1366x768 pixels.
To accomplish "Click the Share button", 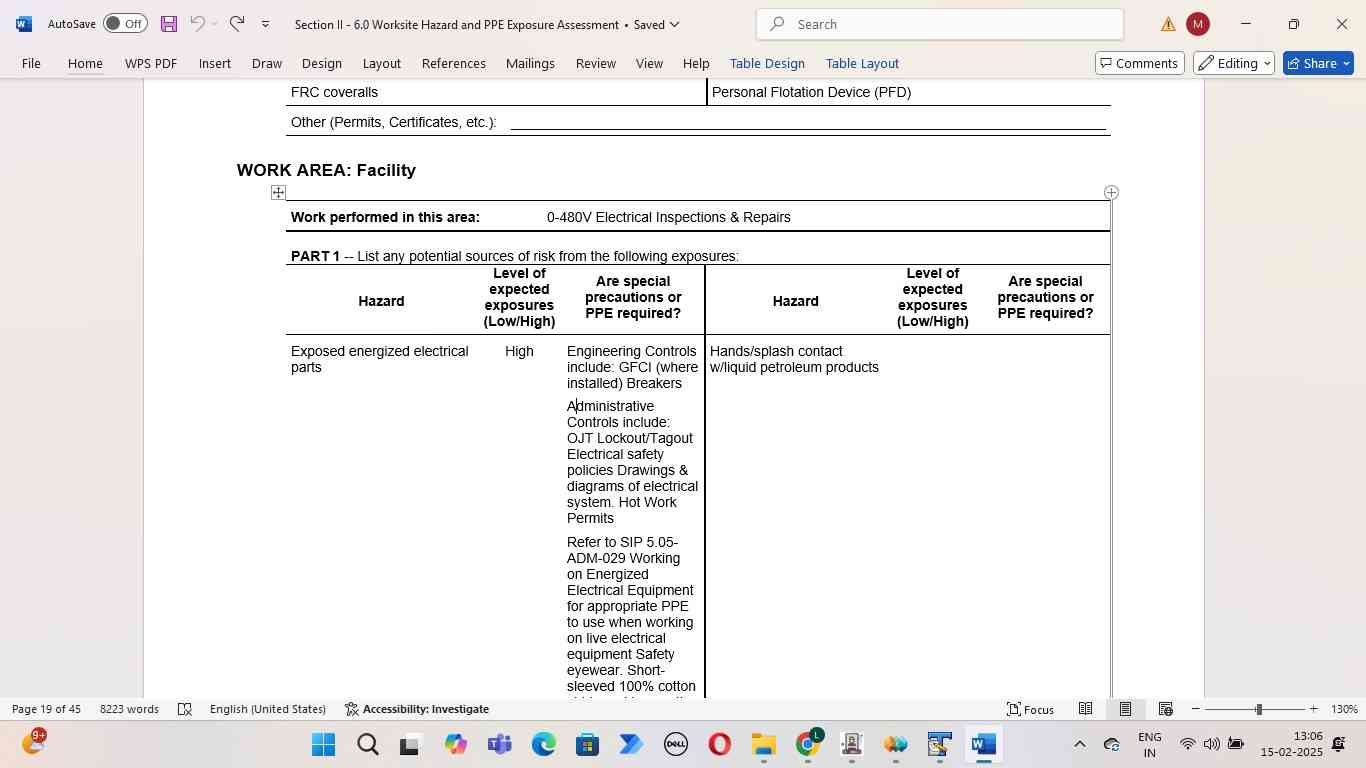I will [1318, 63].
